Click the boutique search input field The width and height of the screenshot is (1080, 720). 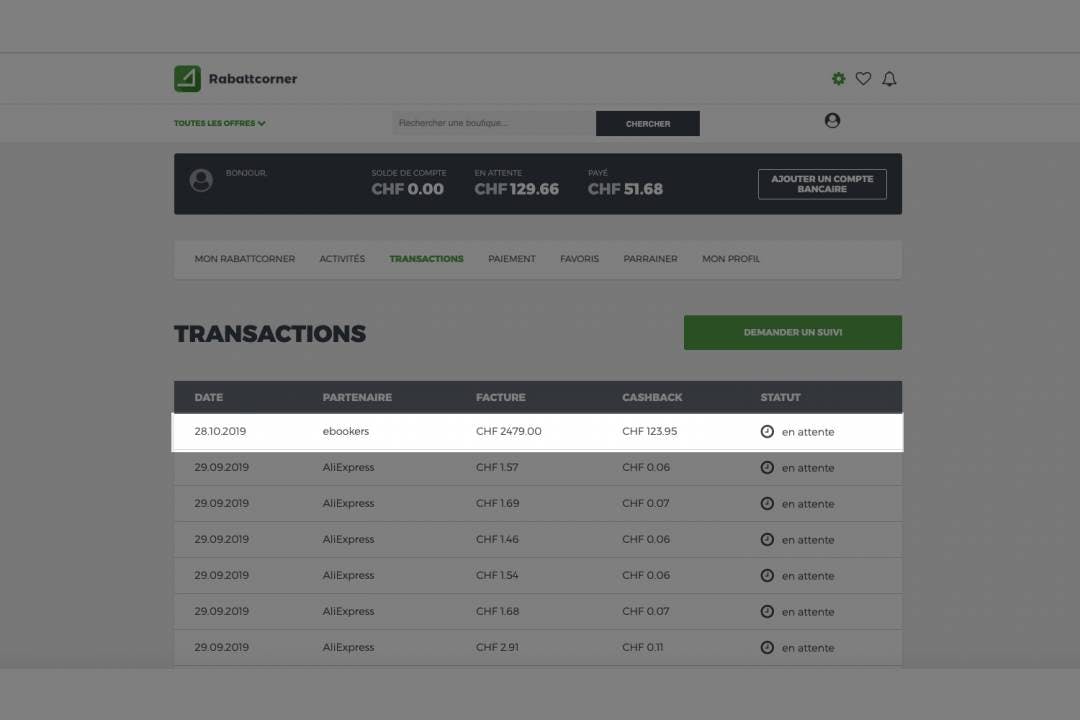pyautogui.click(x=494, y=122)
